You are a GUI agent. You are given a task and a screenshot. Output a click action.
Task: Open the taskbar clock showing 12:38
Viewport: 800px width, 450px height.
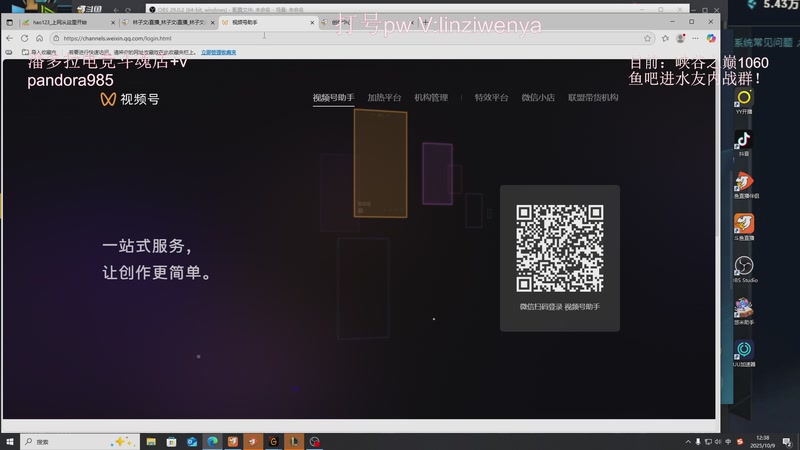tap(762, 442)
